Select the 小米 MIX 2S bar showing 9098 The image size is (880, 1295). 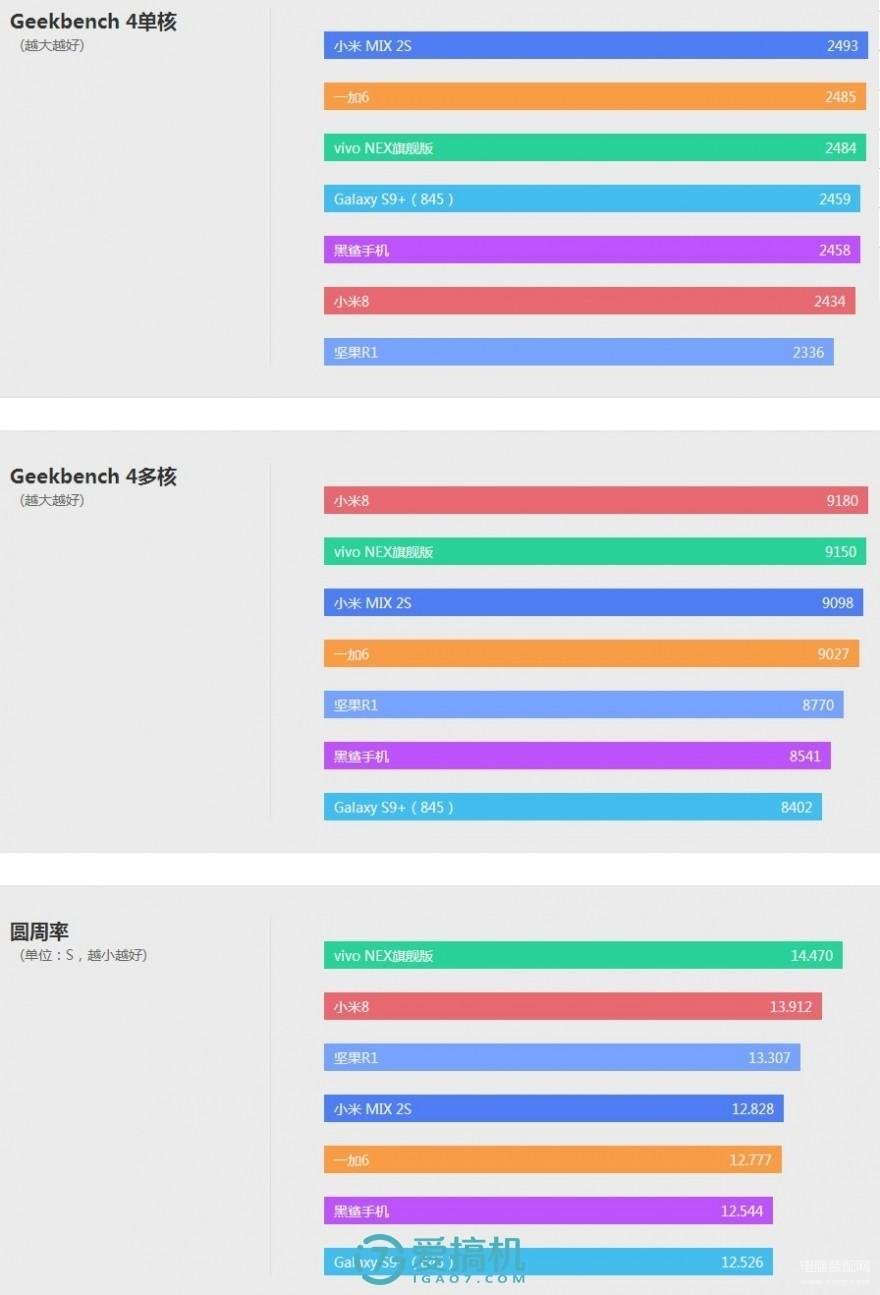pos(593,602)
